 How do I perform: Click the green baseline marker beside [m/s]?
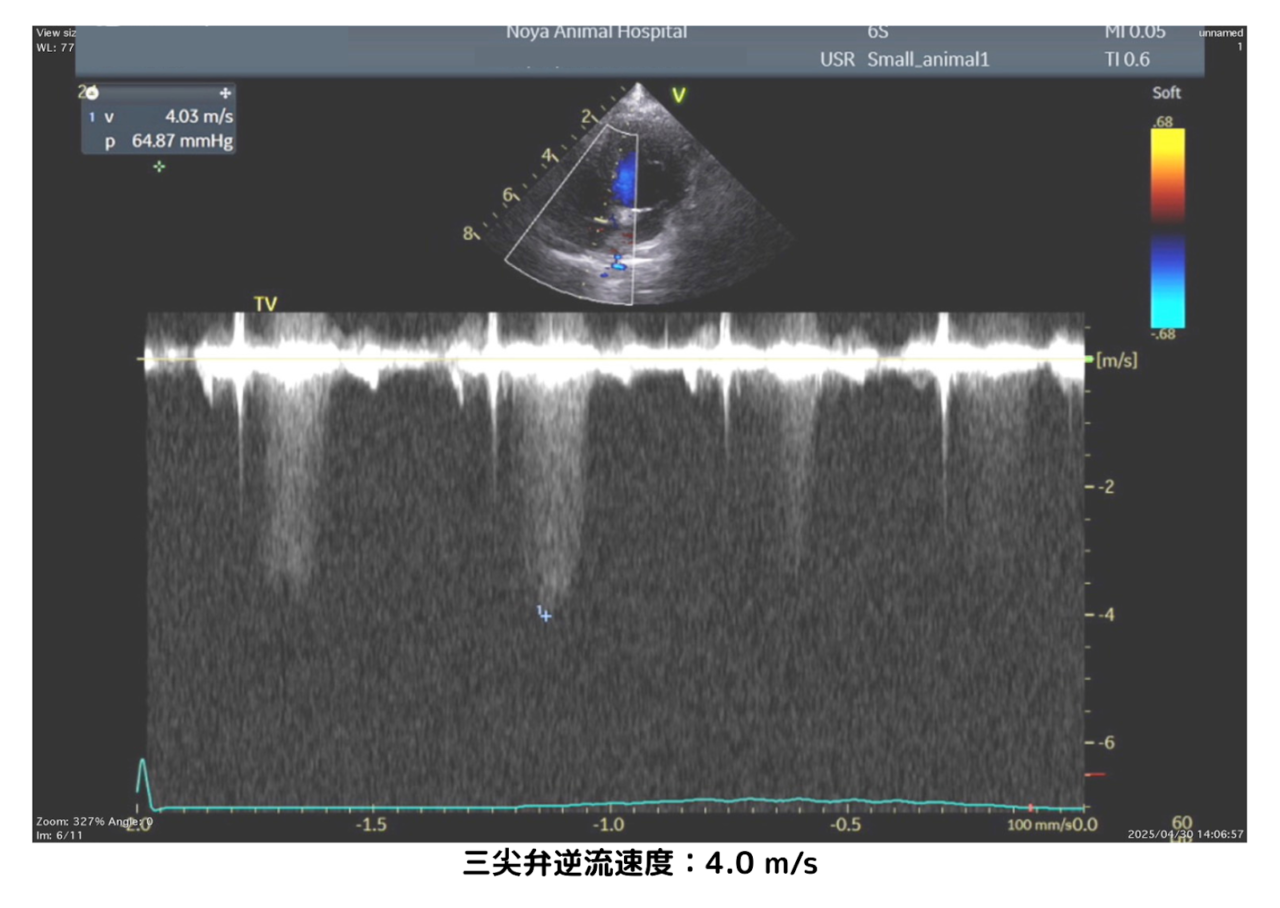pos(1089,359)
